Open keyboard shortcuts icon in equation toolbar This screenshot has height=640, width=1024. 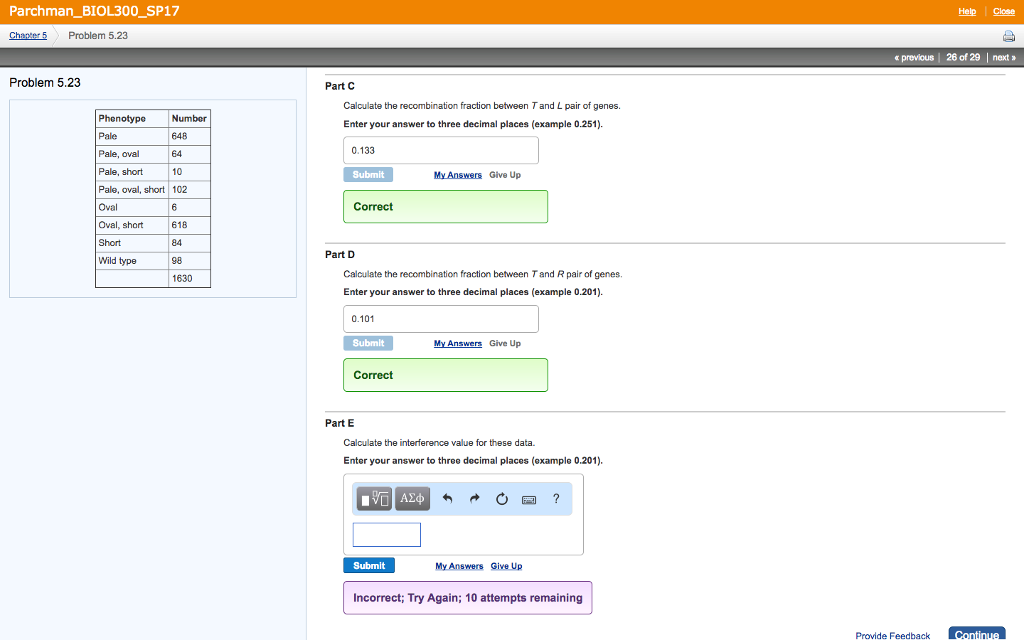(528, 499)
